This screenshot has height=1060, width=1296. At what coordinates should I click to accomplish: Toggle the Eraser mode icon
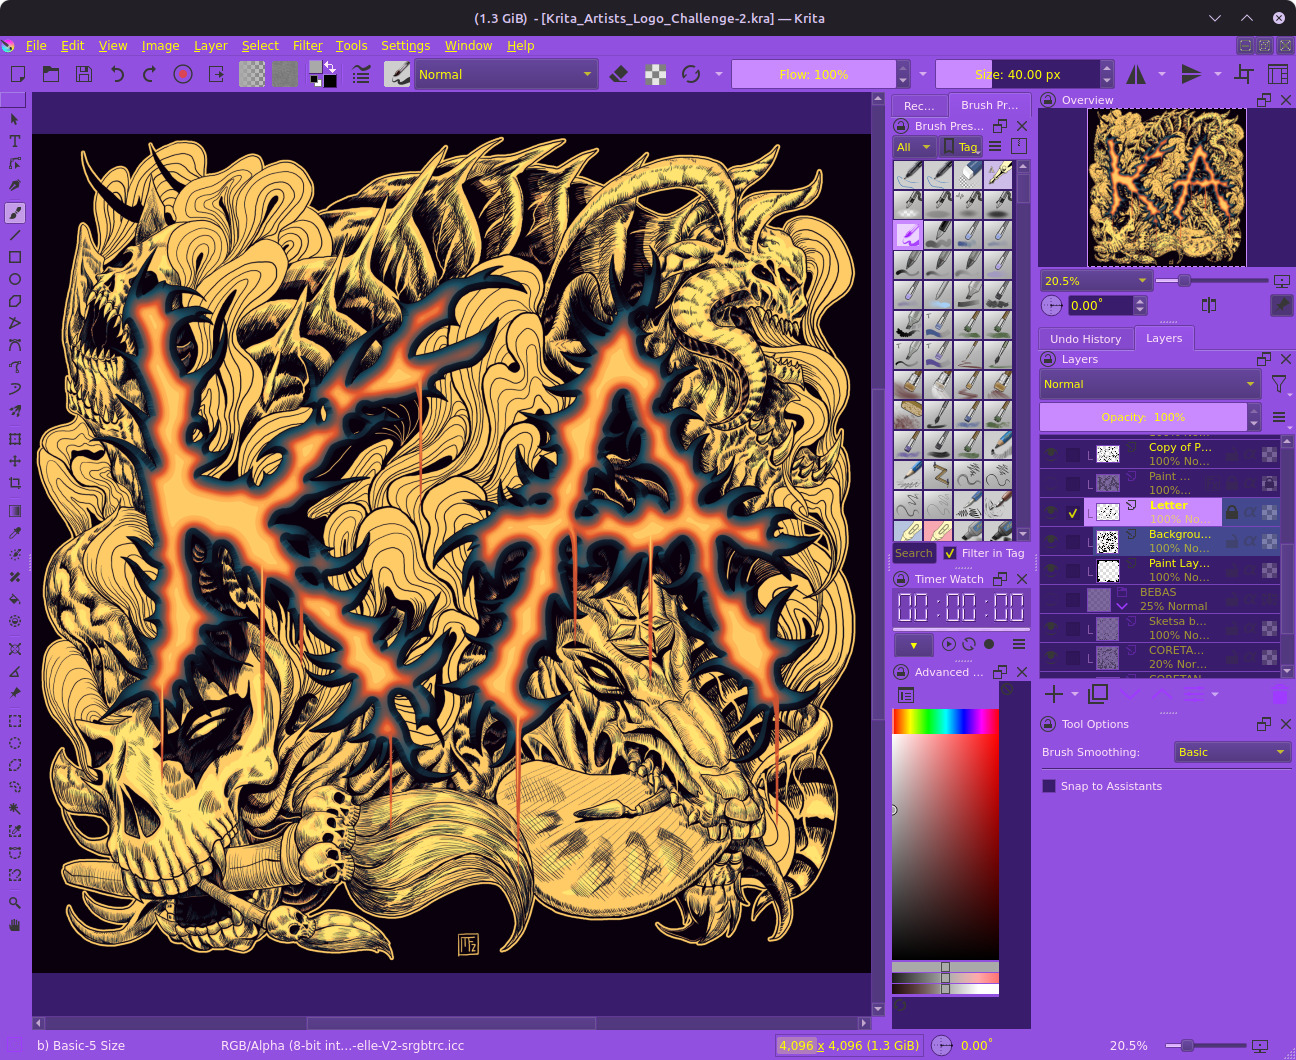coord(619,74)
